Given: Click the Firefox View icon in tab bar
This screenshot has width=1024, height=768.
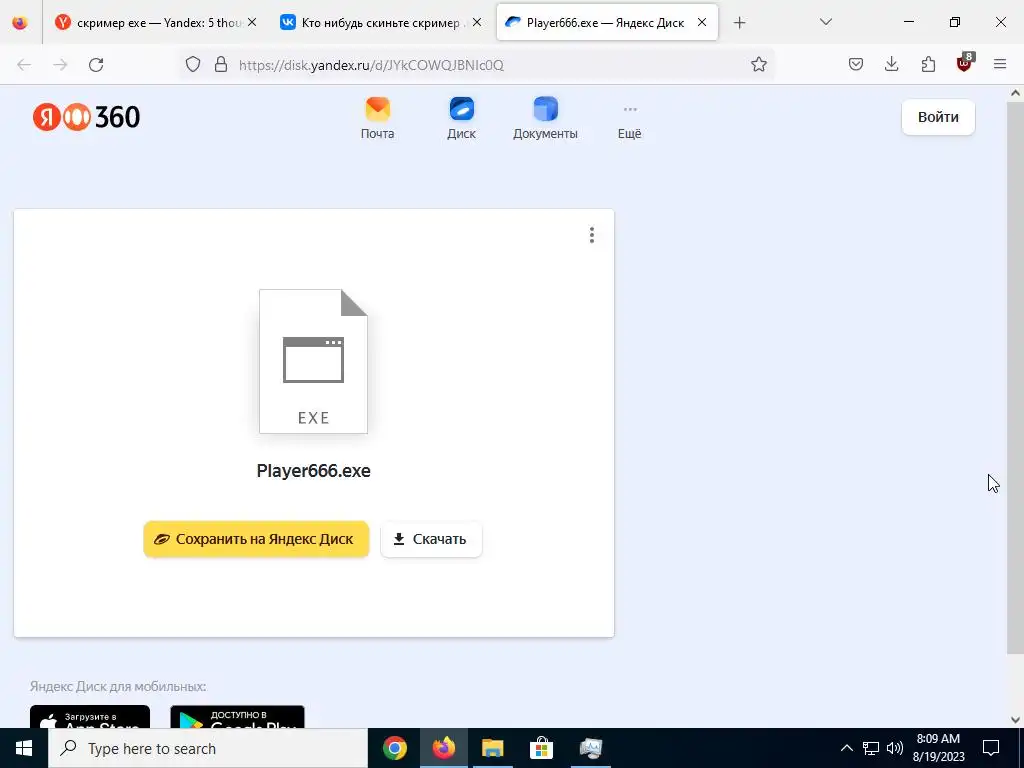Looking at the screenshot, I should 20,23.
